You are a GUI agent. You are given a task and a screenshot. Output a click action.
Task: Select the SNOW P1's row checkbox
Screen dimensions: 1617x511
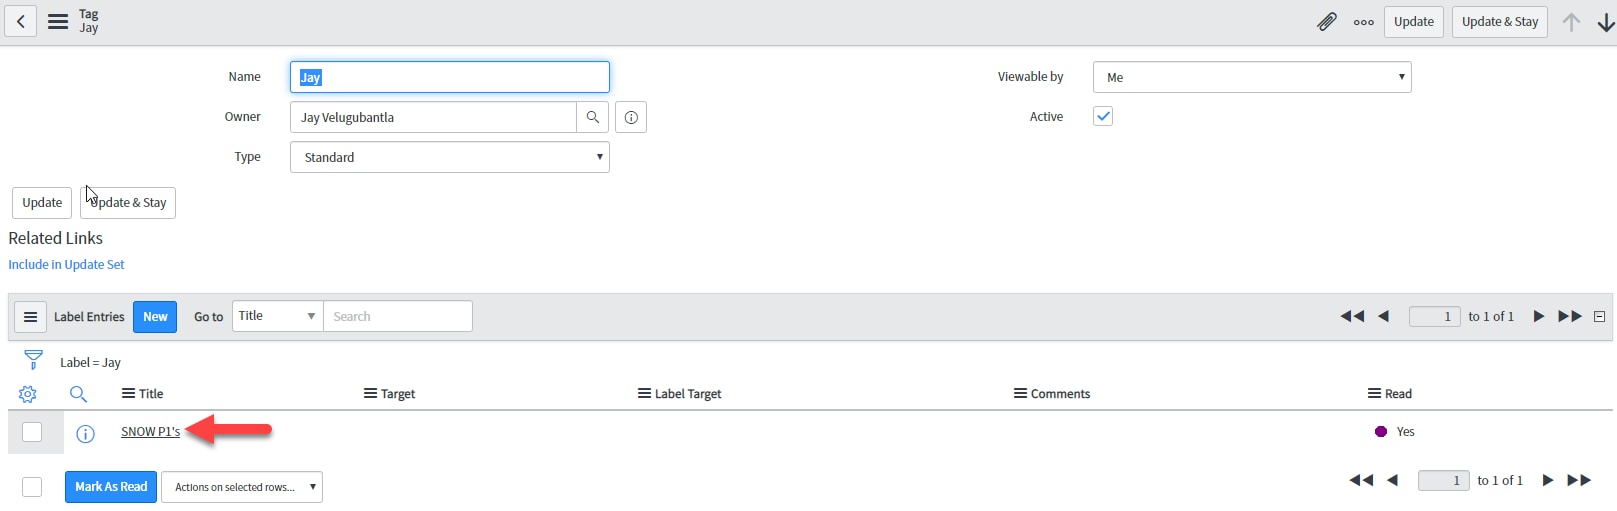32,432
